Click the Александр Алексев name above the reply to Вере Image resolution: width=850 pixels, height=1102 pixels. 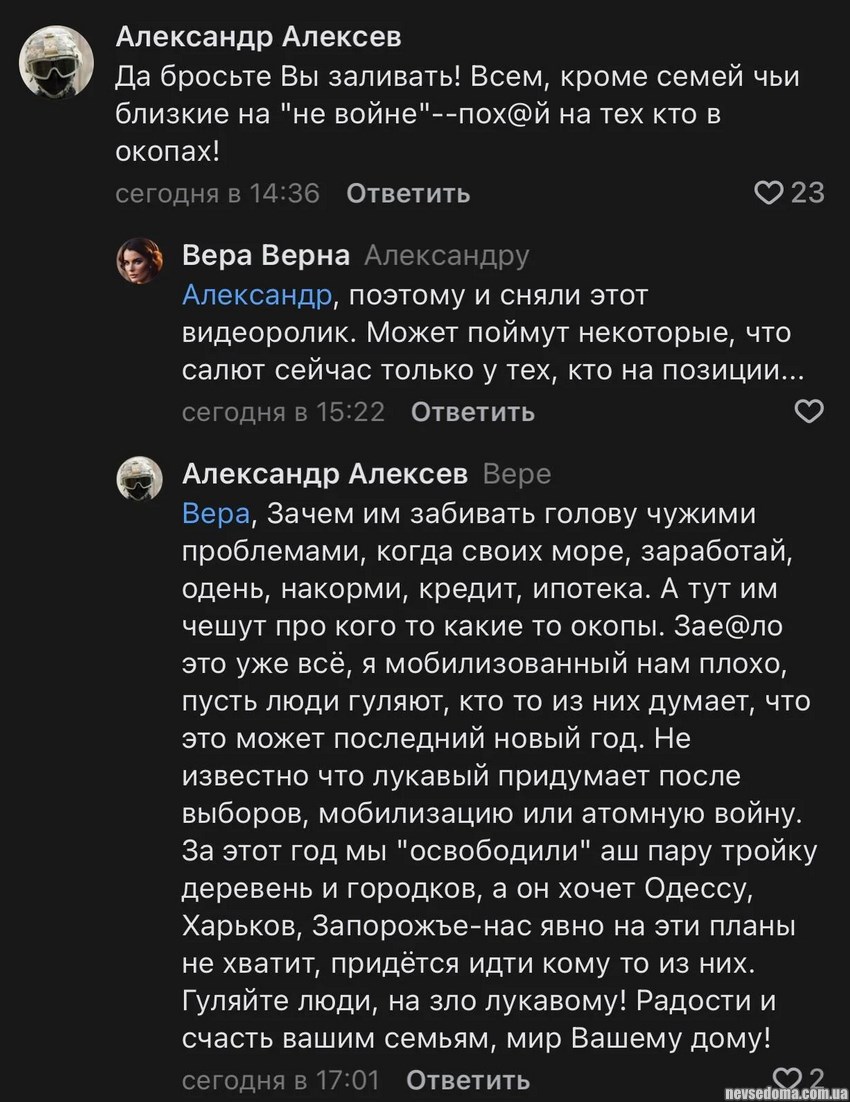pos(324,473)
